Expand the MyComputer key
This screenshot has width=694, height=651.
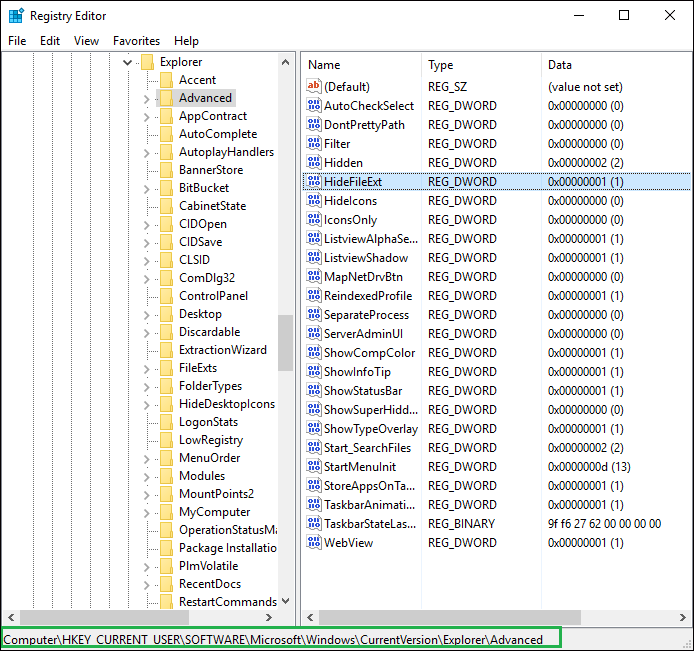pyautogui.click(x=147, y=513)
